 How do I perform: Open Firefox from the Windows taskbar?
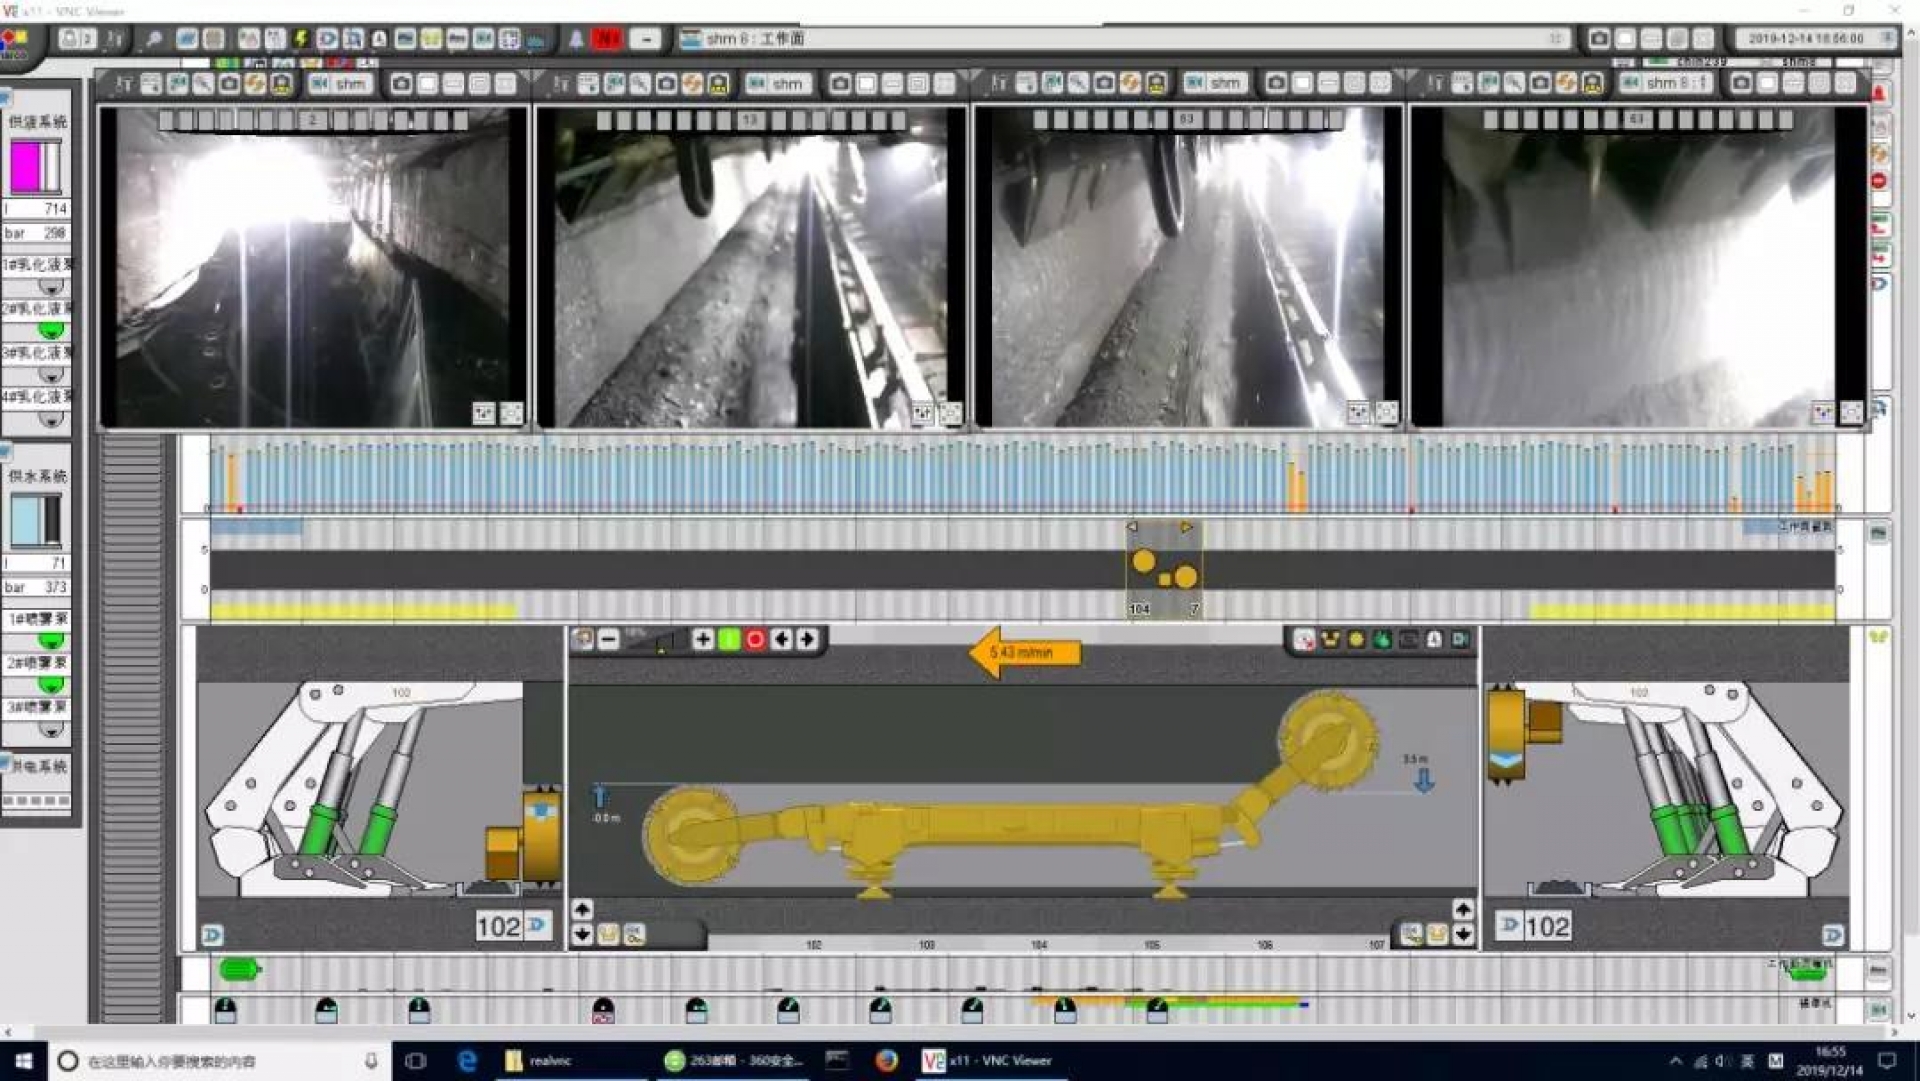click(886, 1060)
